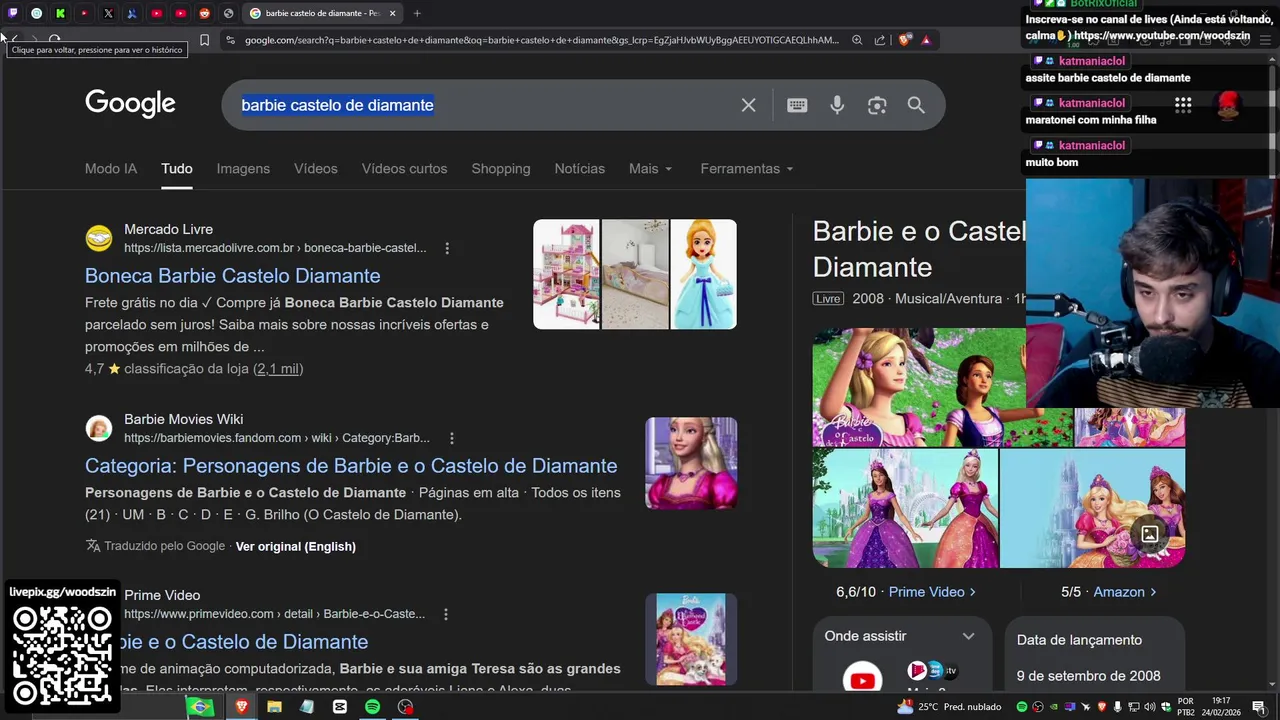The width and height of the screenshot is (1280, 720).
Task: Open the volume icon in system tray
Action: (1150, 707)
